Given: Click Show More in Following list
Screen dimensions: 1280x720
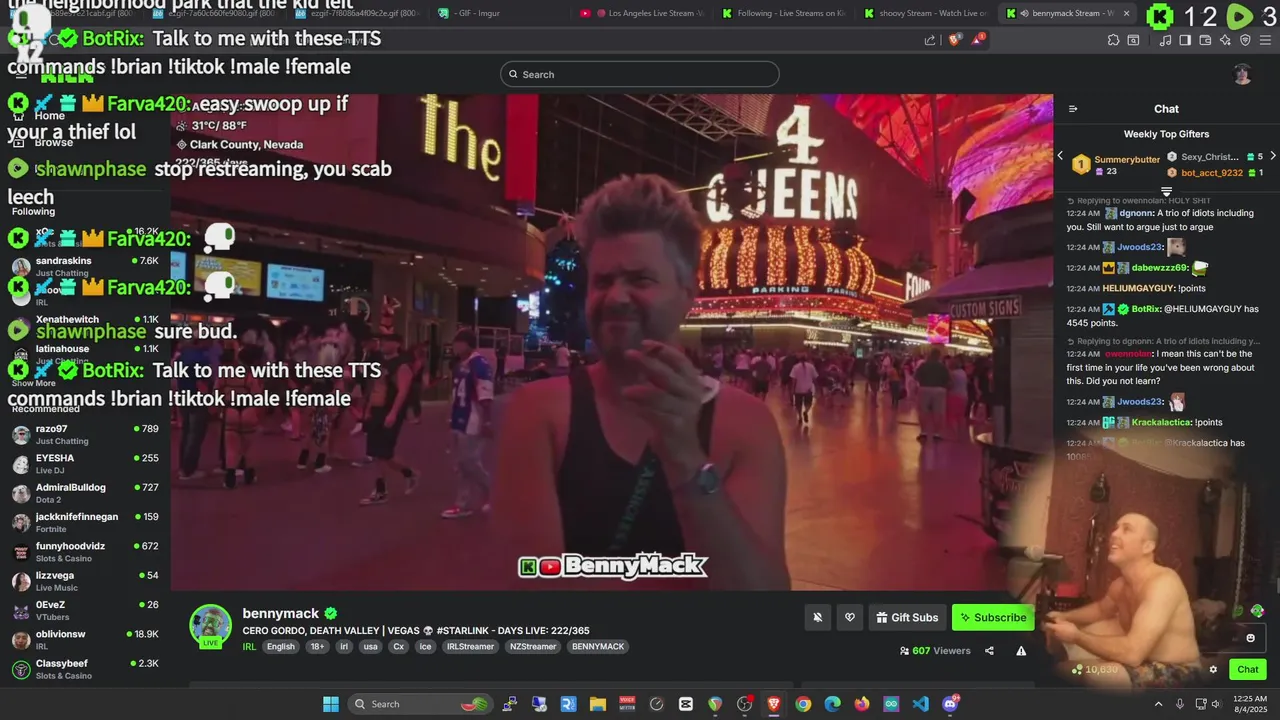Looking at the screenshot, I should click(34, 383).
